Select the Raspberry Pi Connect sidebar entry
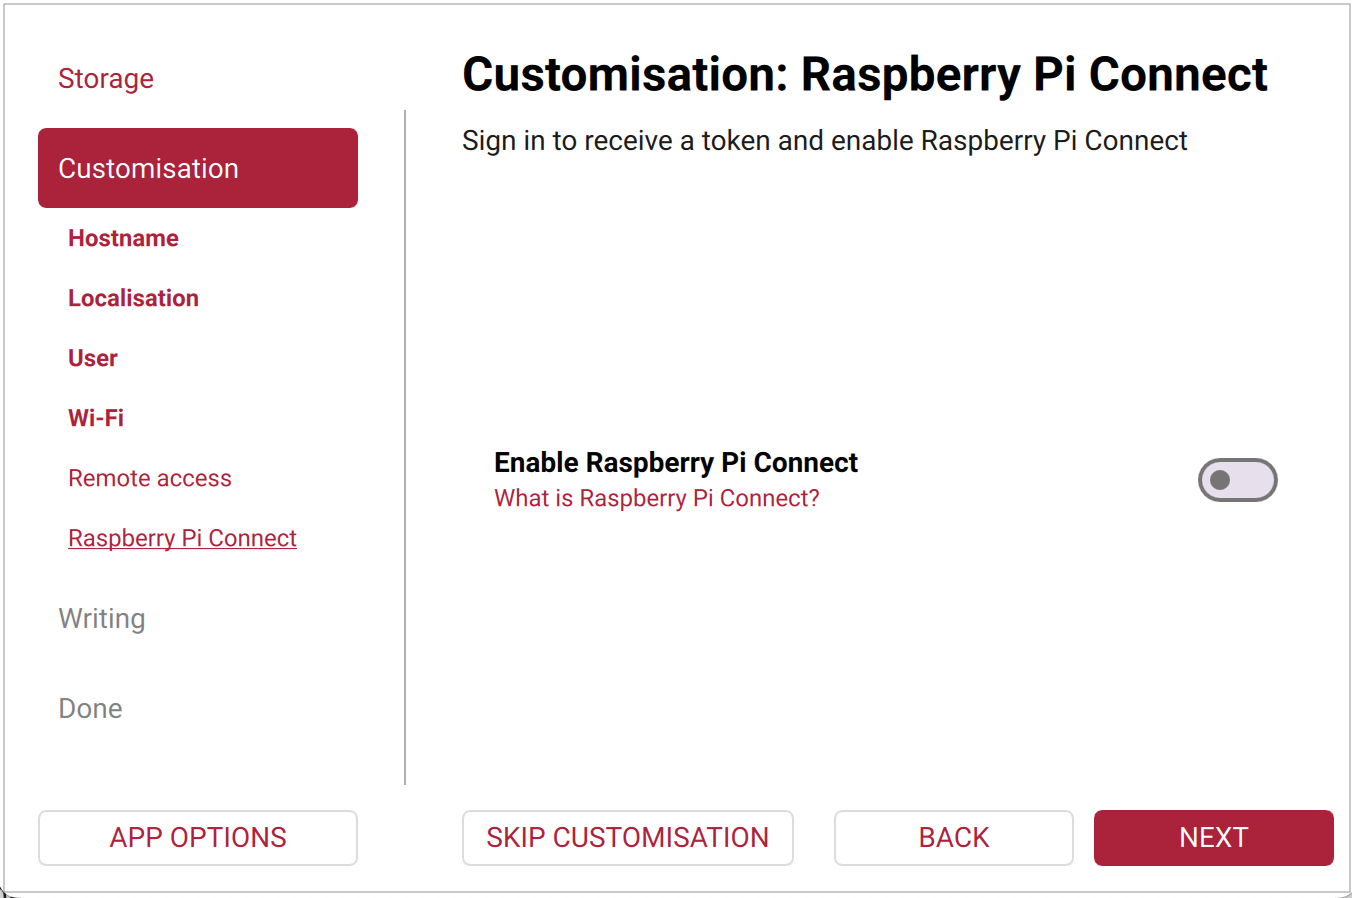 tap(182, 537)
